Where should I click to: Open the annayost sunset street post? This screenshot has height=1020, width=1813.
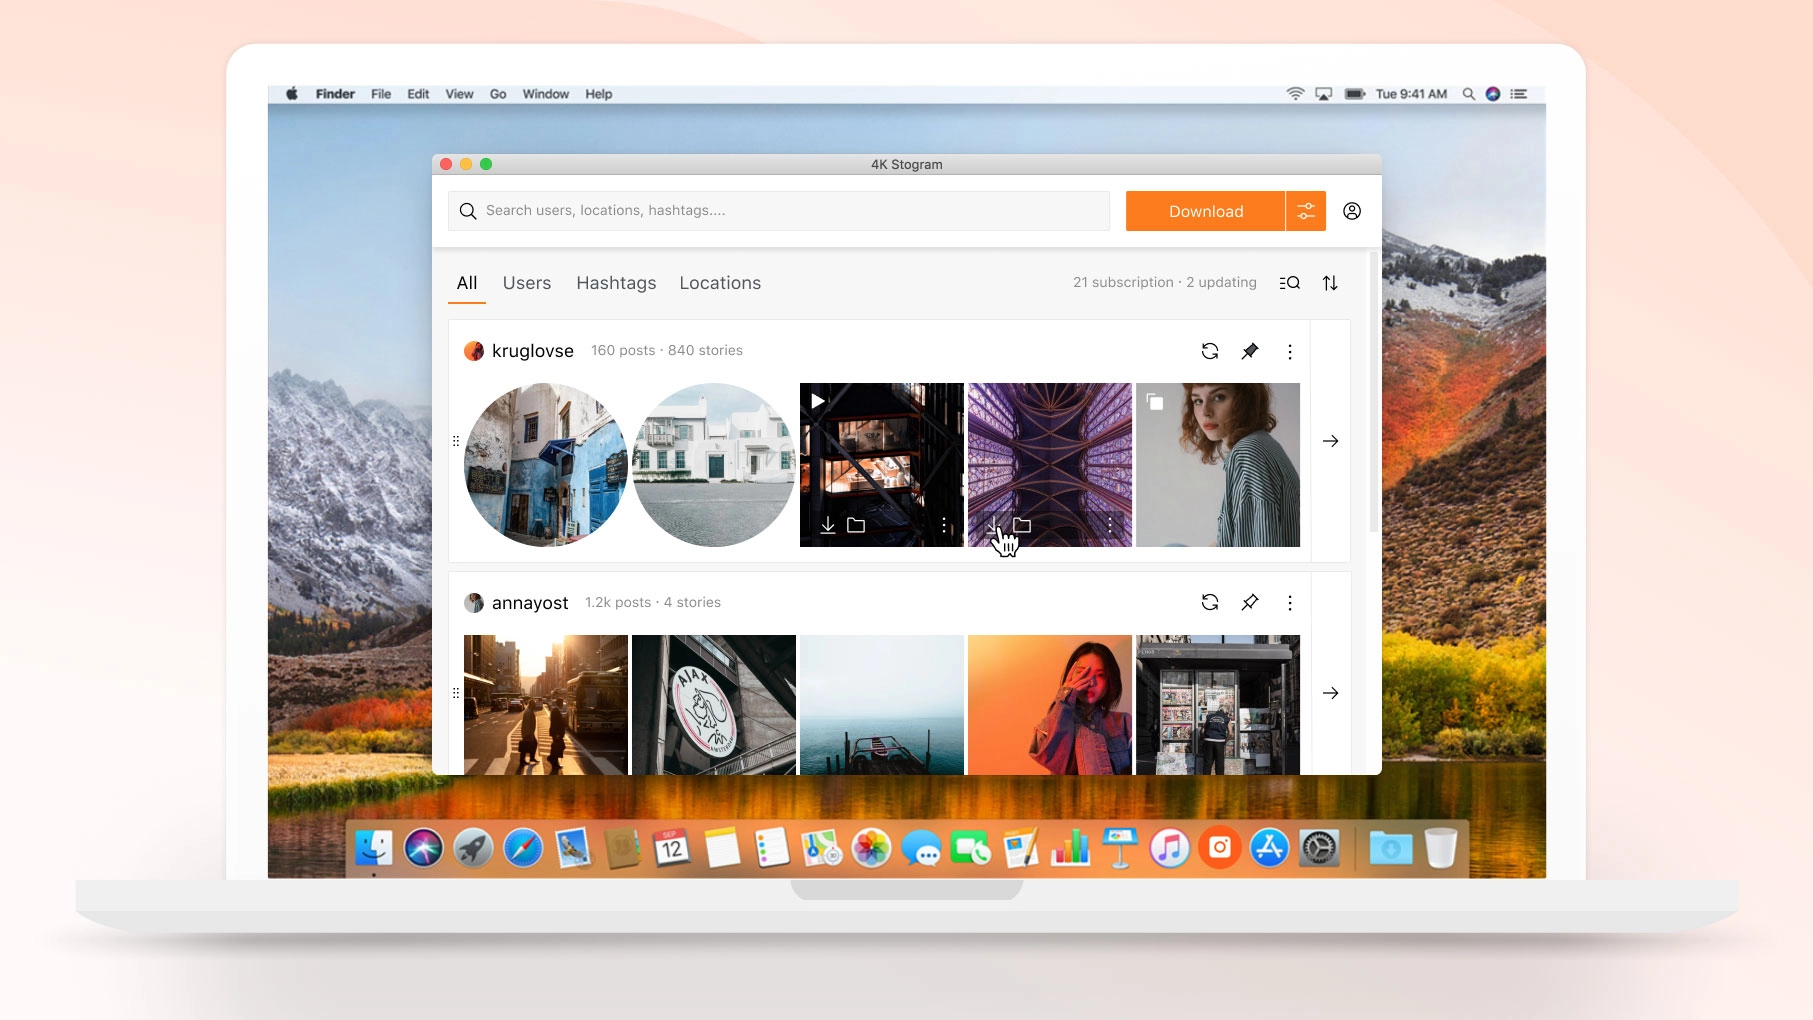(546, 705)
